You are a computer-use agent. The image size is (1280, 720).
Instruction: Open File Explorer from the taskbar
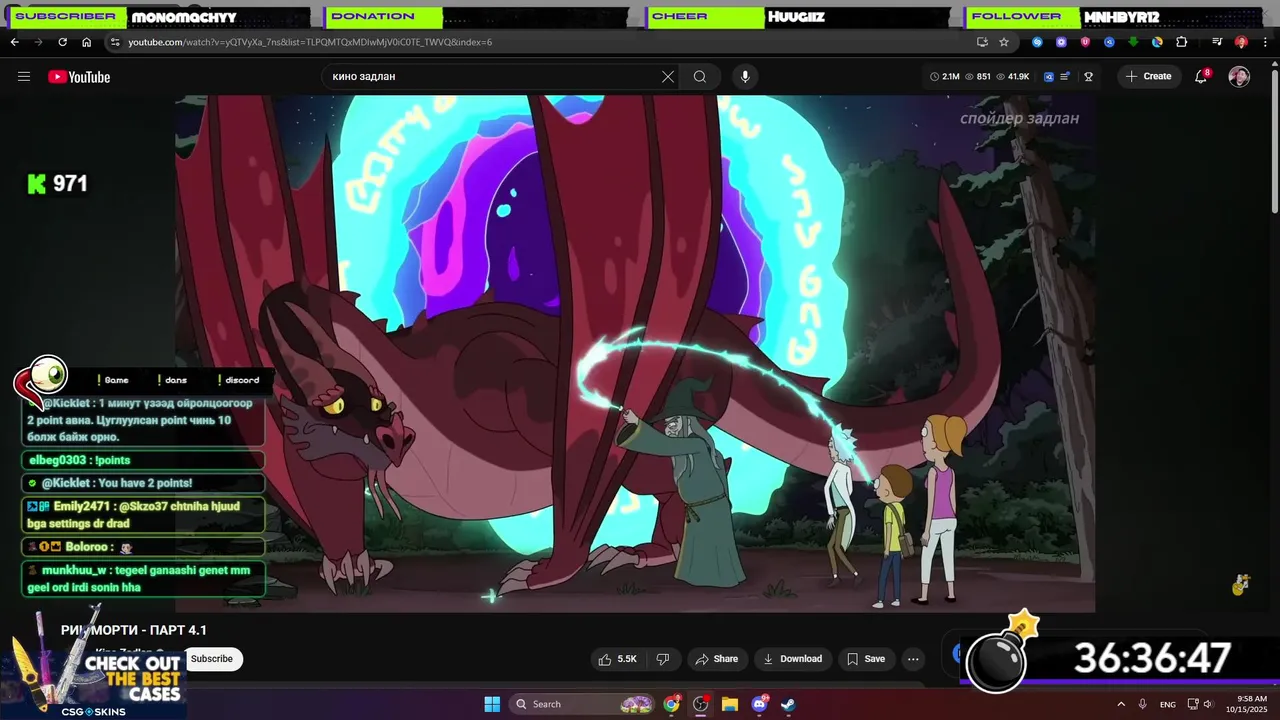click(730, 704)
